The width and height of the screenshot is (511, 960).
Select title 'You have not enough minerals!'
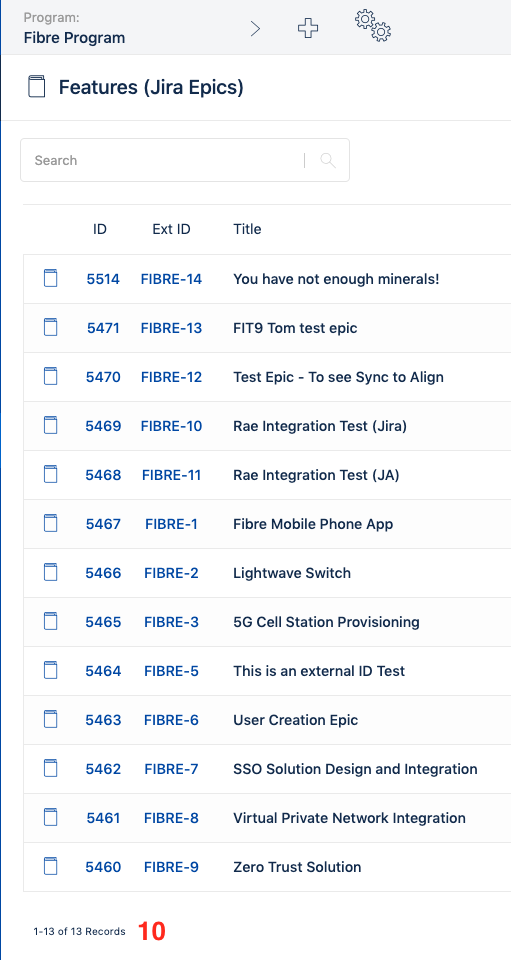click(336, 279)
